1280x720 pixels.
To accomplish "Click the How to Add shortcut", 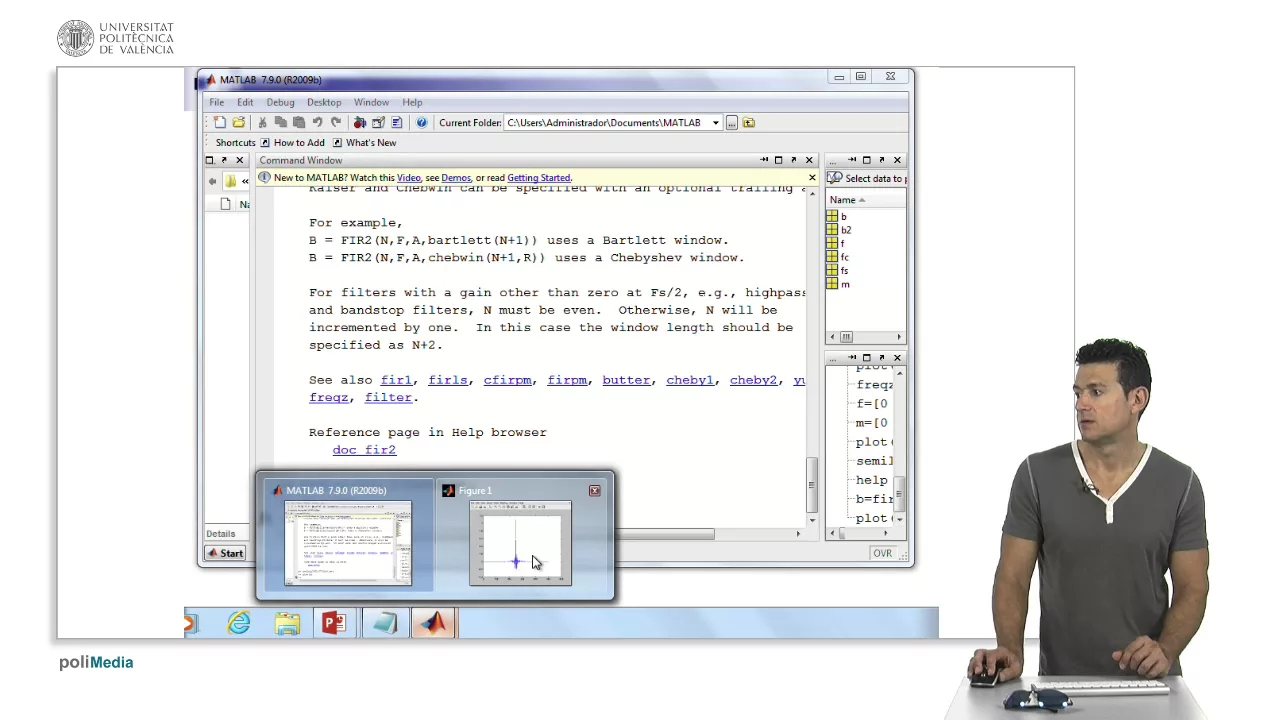I will 292,142.
